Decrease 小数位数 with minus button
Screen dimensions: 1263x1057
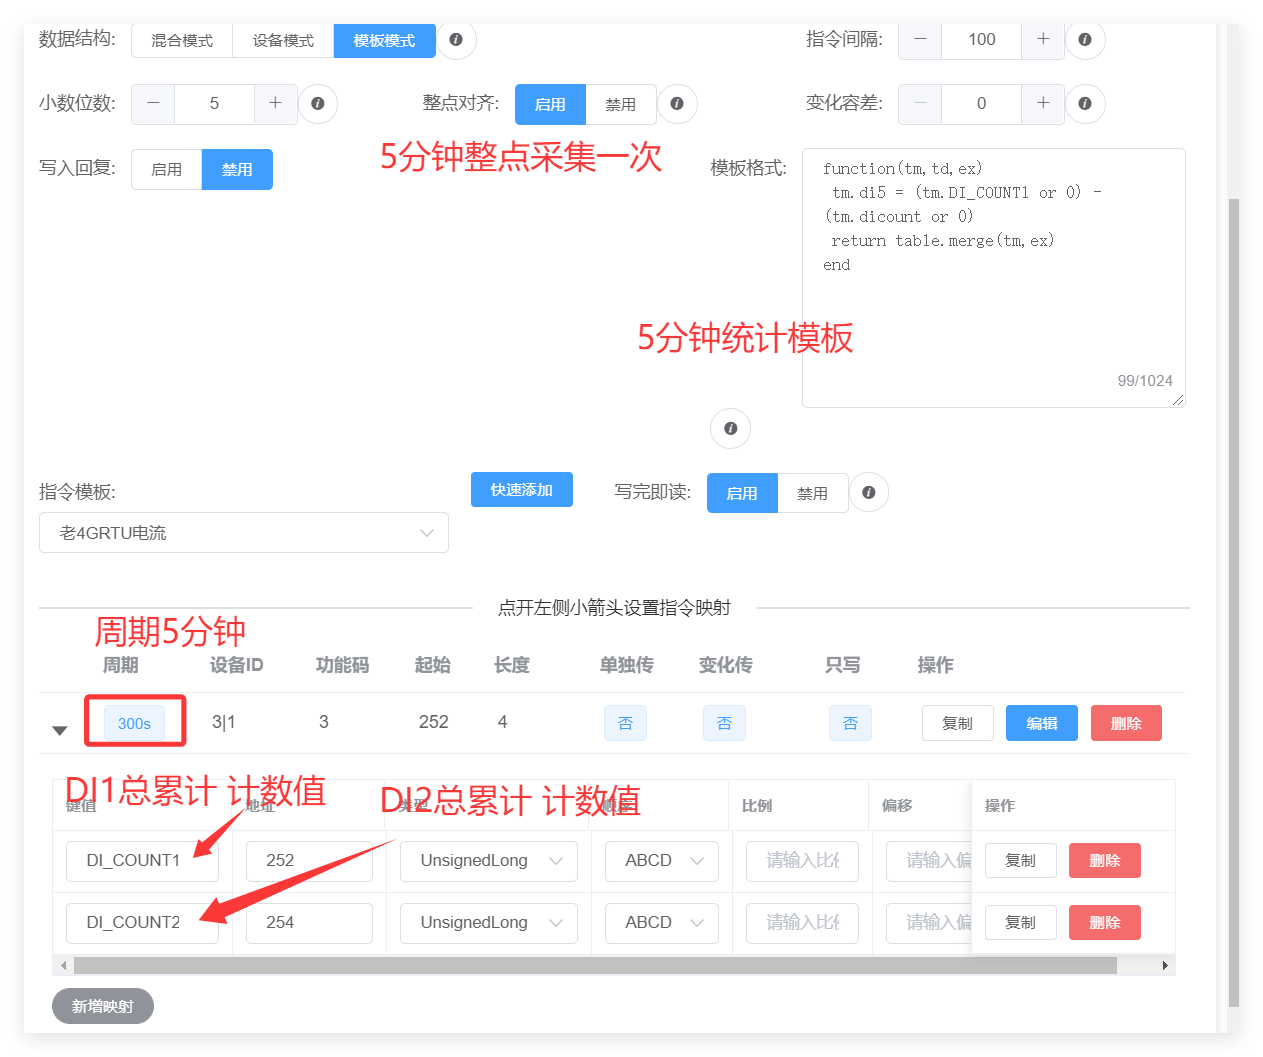153,104
